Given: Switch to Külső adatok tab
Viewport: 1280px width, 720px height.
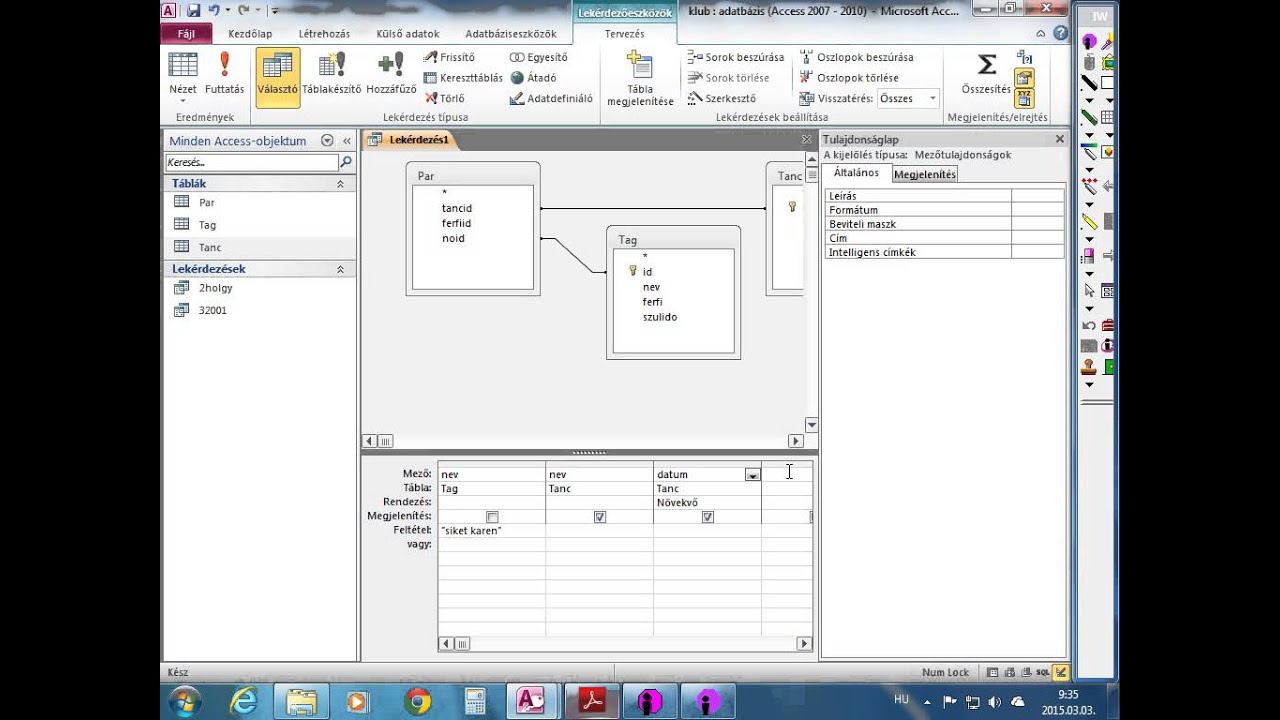Looking at the screenshot, I should tap(408, 33).
